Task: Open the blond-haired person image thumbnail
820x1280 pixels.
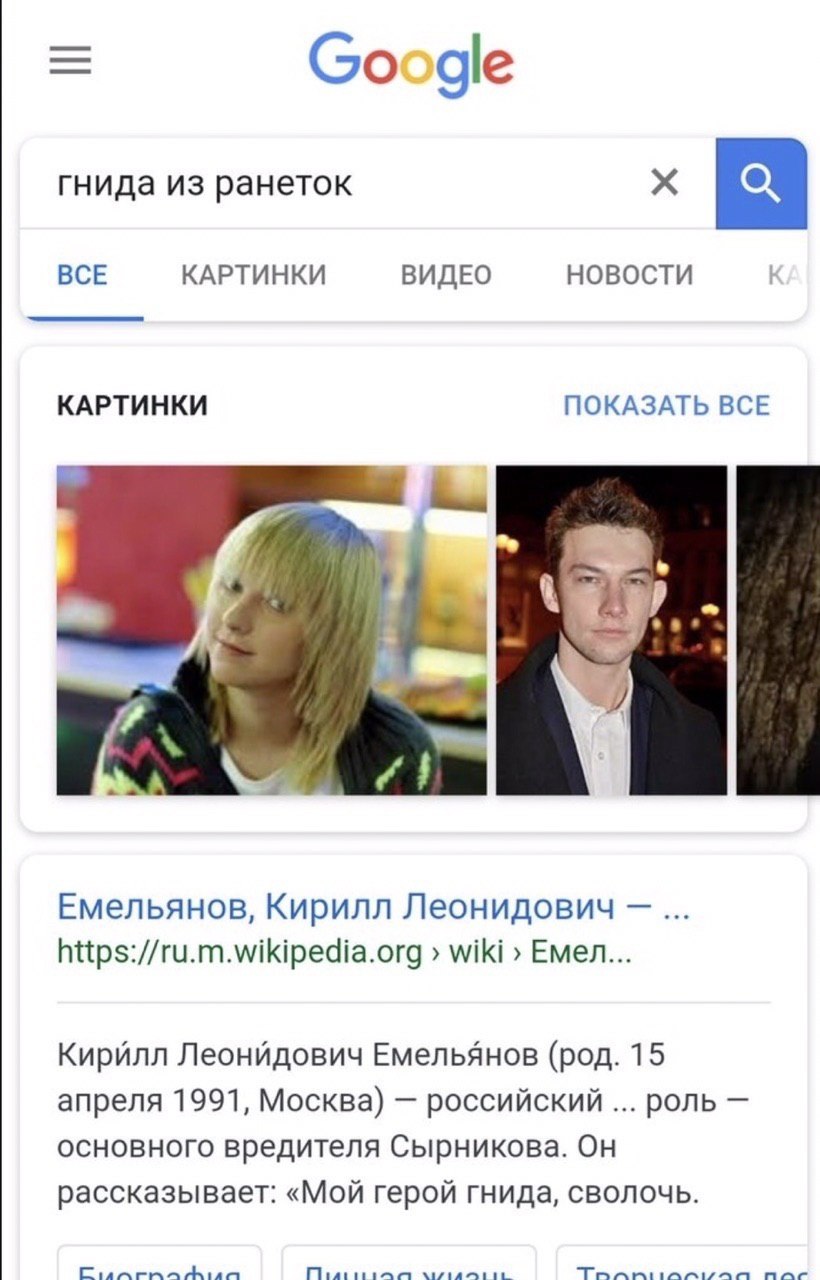Action: 272,630
